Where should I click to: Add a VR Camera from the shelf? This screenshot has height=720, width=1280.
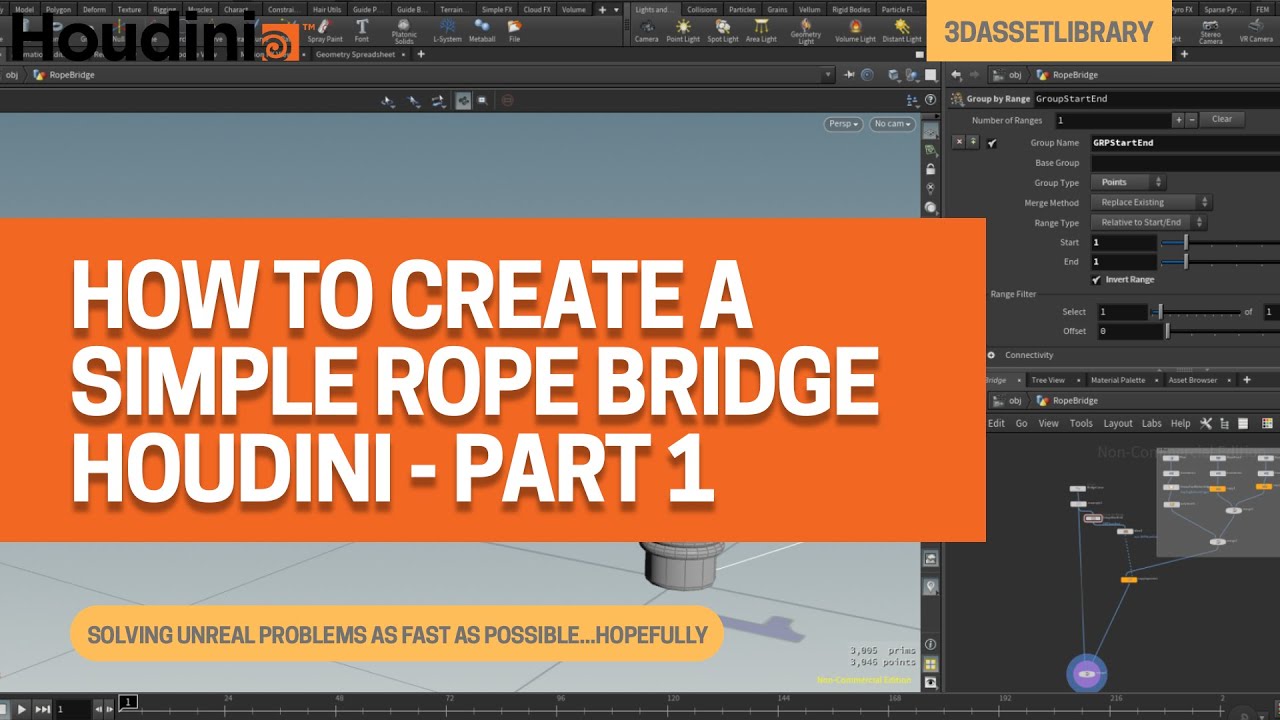1255,30
